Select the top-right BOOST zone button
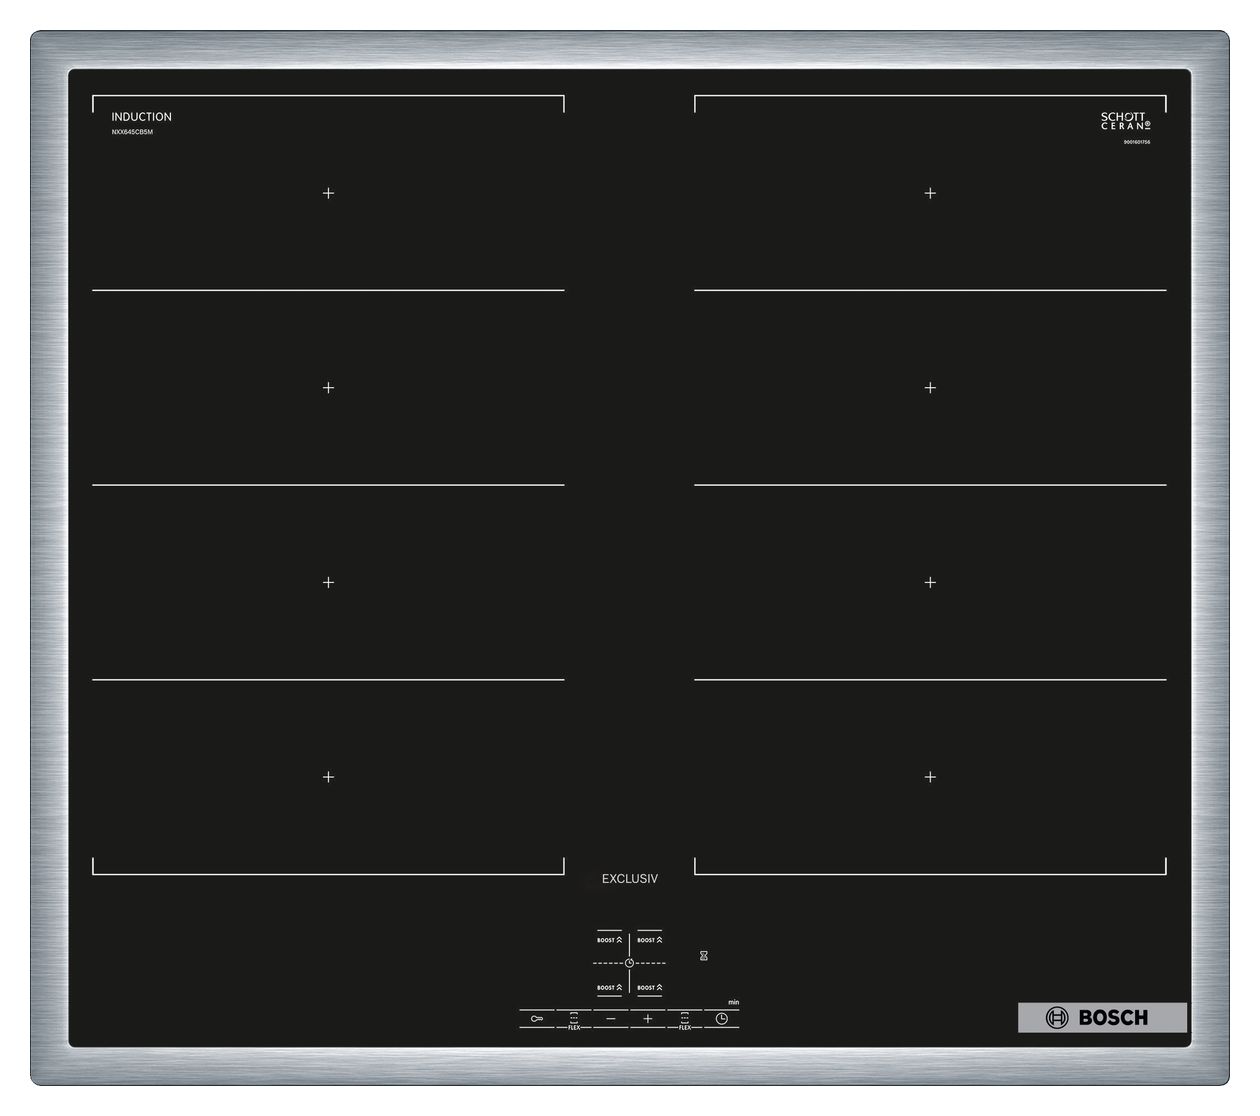Image resolution: width=1260 pixels, height=1116 pixels. click(650, 940)
